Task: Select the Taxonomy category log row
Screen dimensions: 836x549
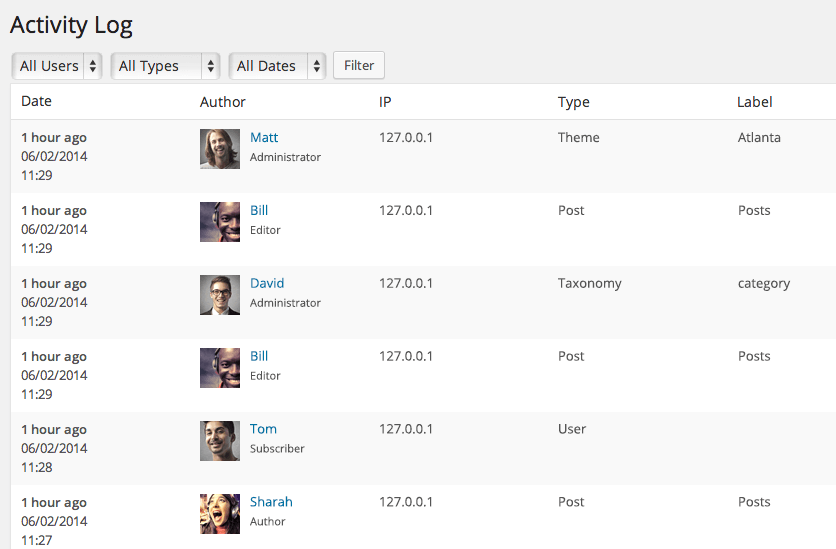Action: coord(423,302)
